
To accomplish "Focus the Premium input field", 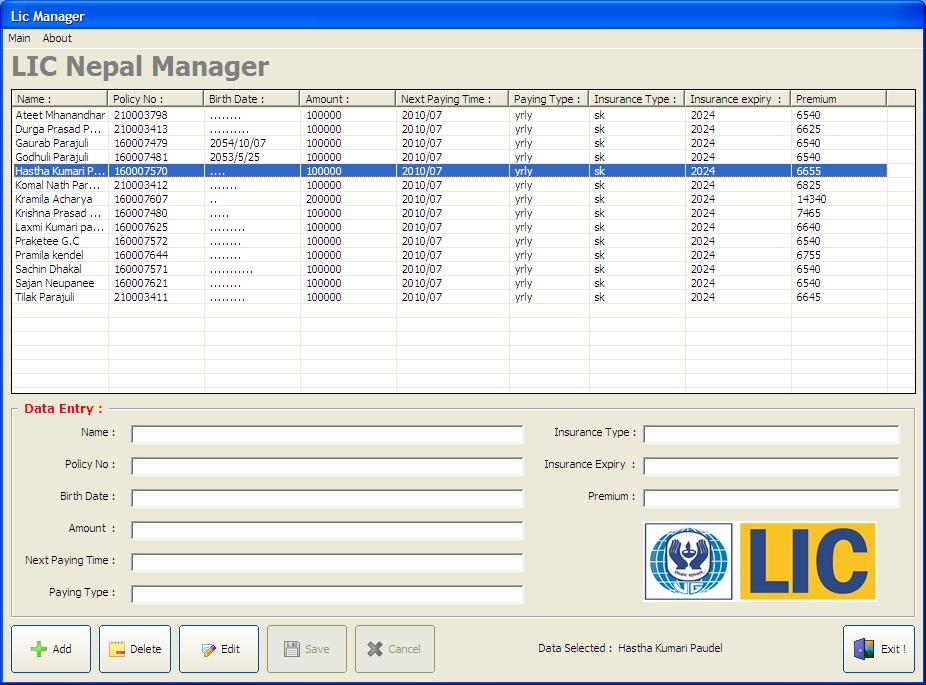I will pos(771,498).
